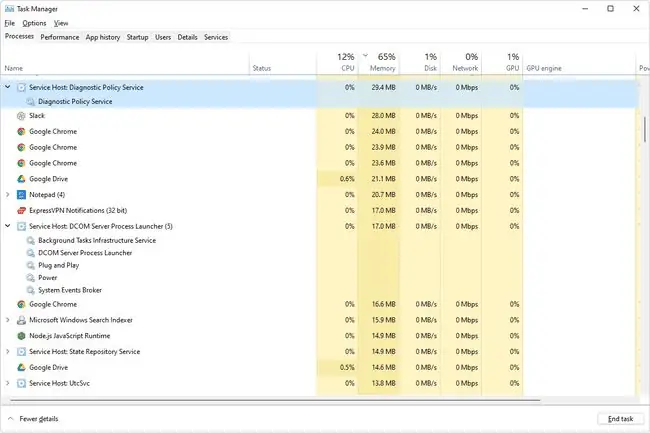
Task: Click the 13.8 MB memory value
Action: pyautogui.click(x=383, y=383)
